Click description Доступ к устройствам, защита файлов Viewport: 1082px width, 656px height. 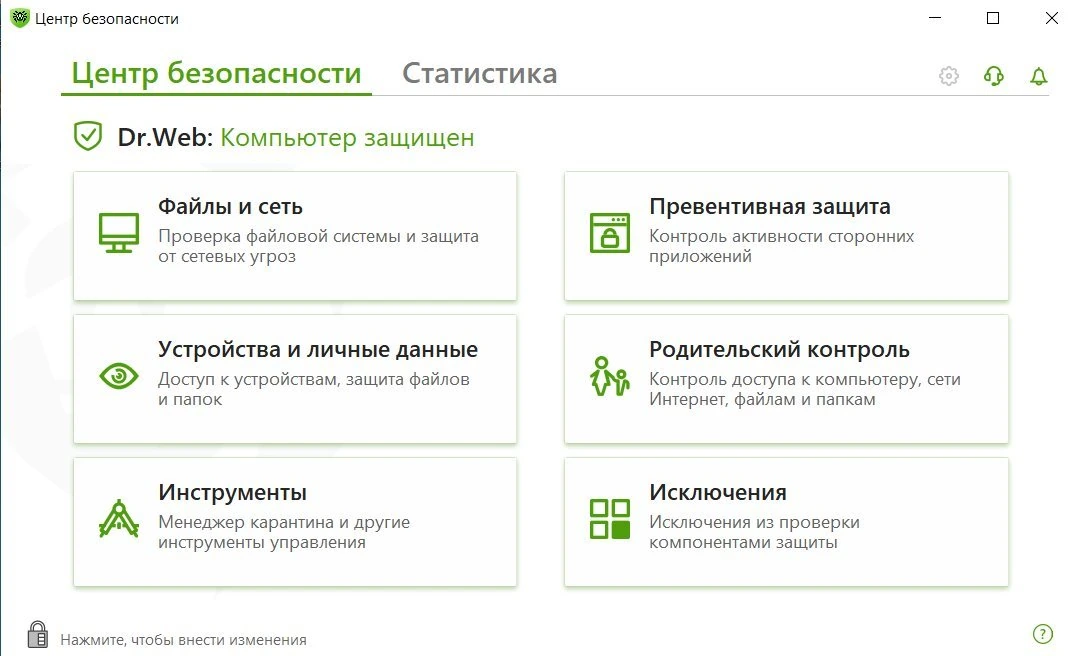click(313, 379)
